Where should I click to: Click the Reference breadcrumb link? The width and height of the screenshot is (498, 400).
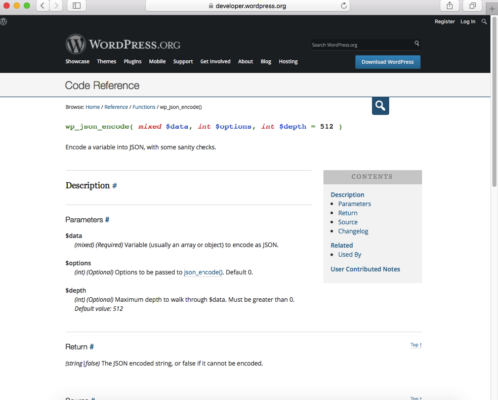[x=116, y=107]
